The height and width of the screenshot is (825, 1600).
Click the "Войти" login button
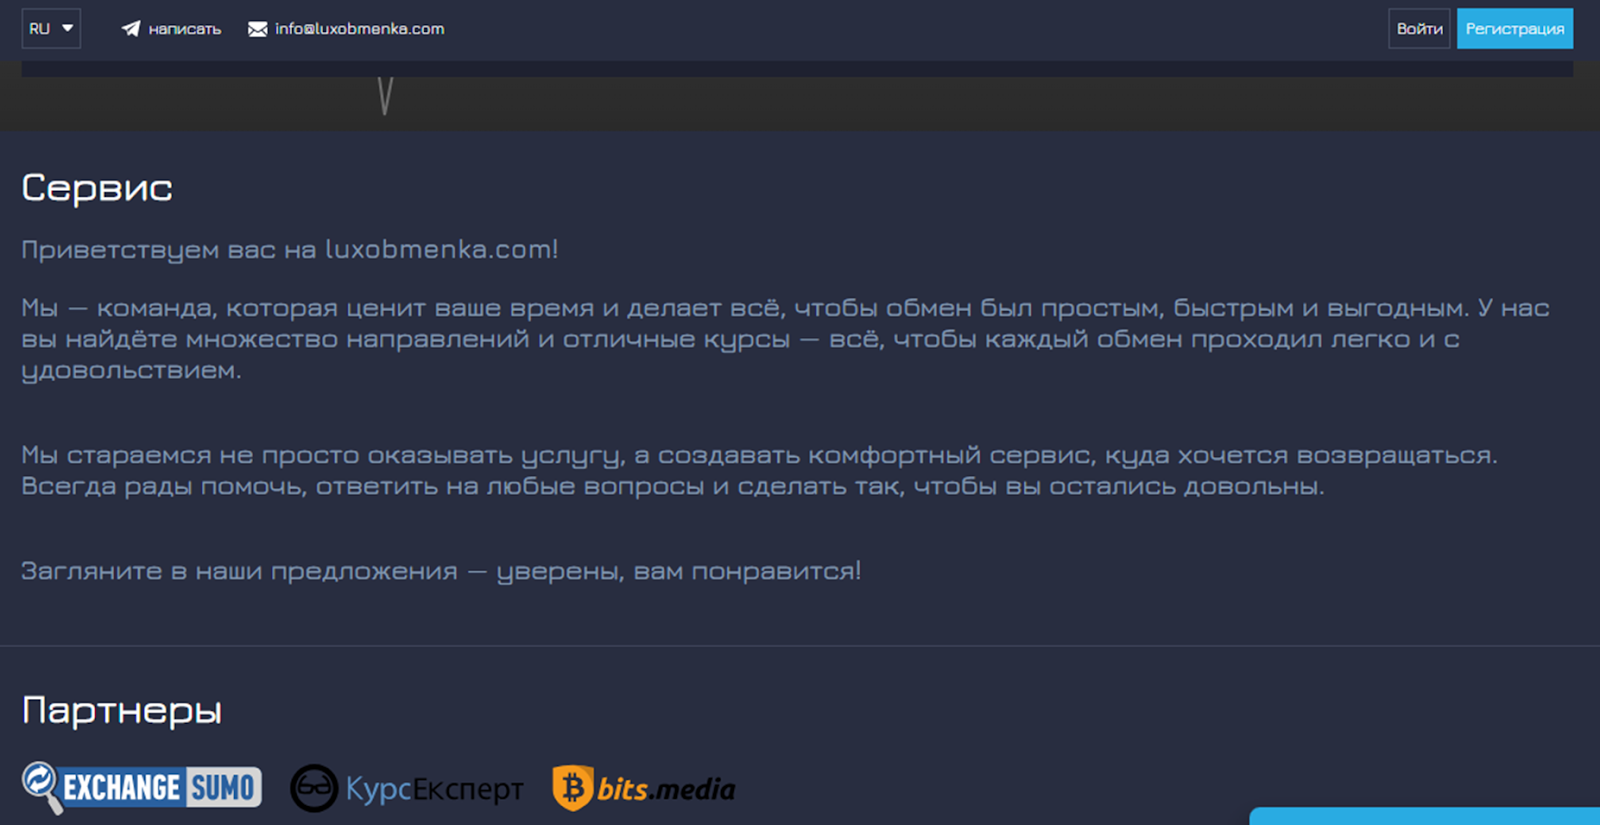point(1419,29)
